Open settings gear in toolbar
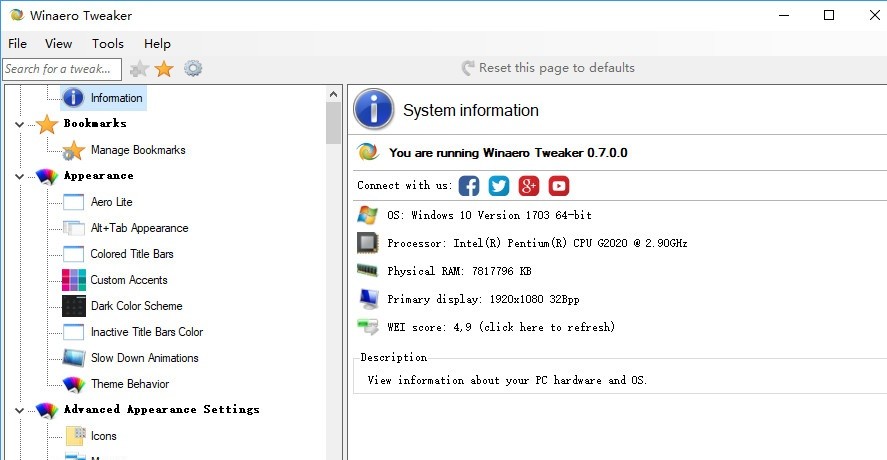 [193, 68]
